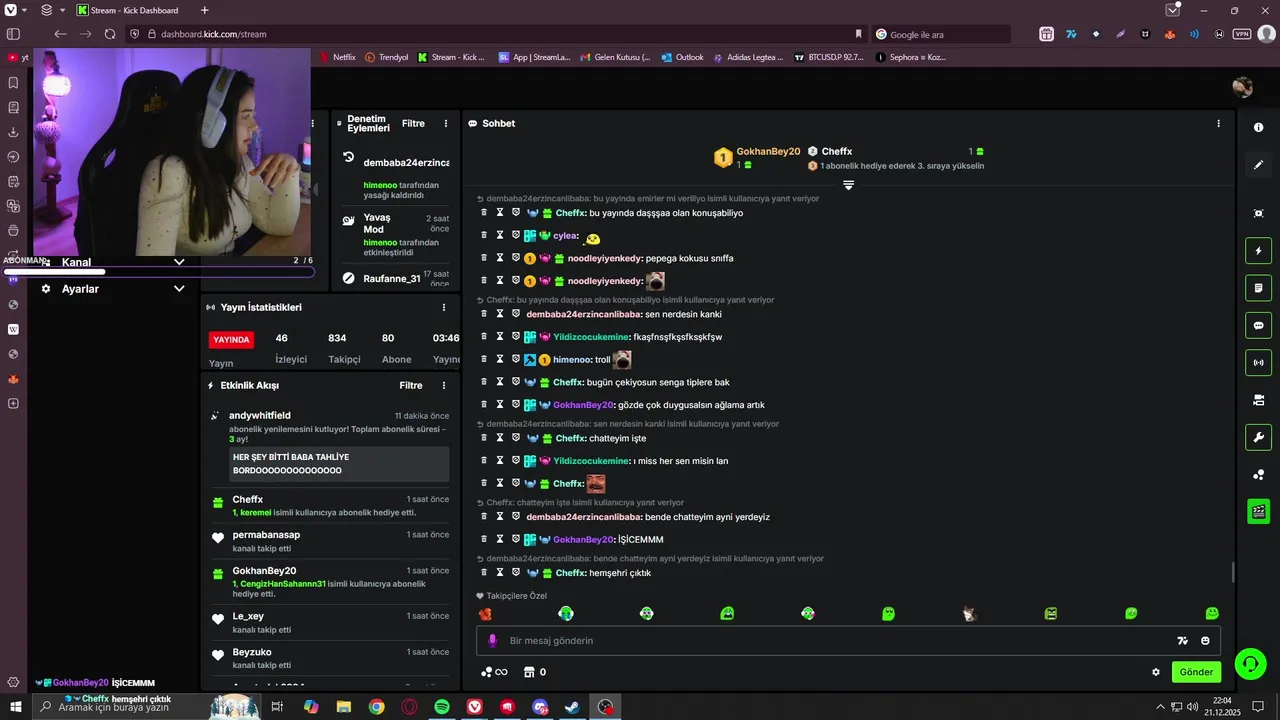Open the green wrench tools icon
Image resolution: width=1280 pixels, height=720 pixels.
(1258, 437)
